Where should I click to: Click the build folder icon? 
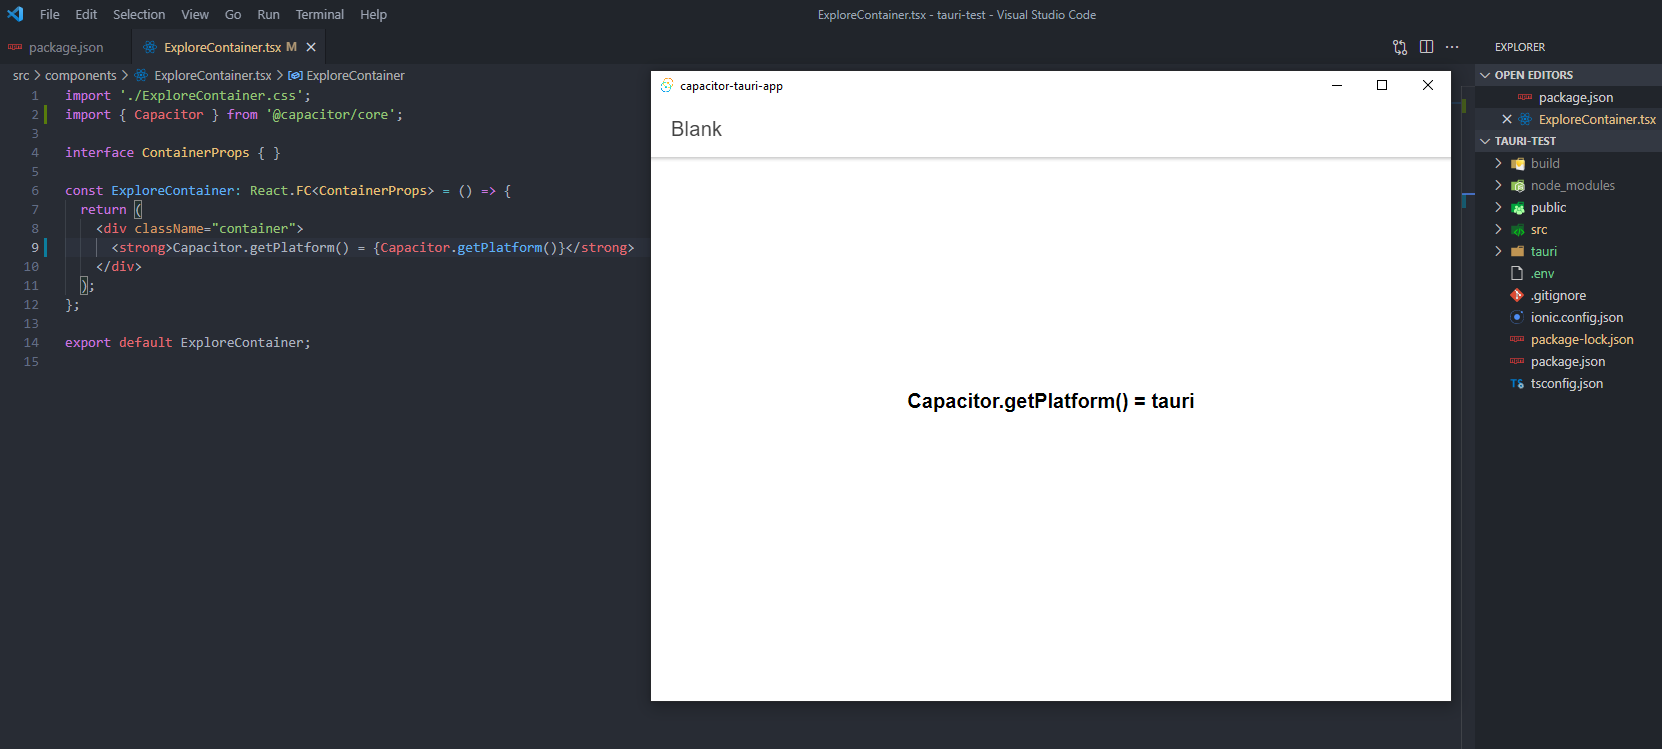(x=1517, y=164)
